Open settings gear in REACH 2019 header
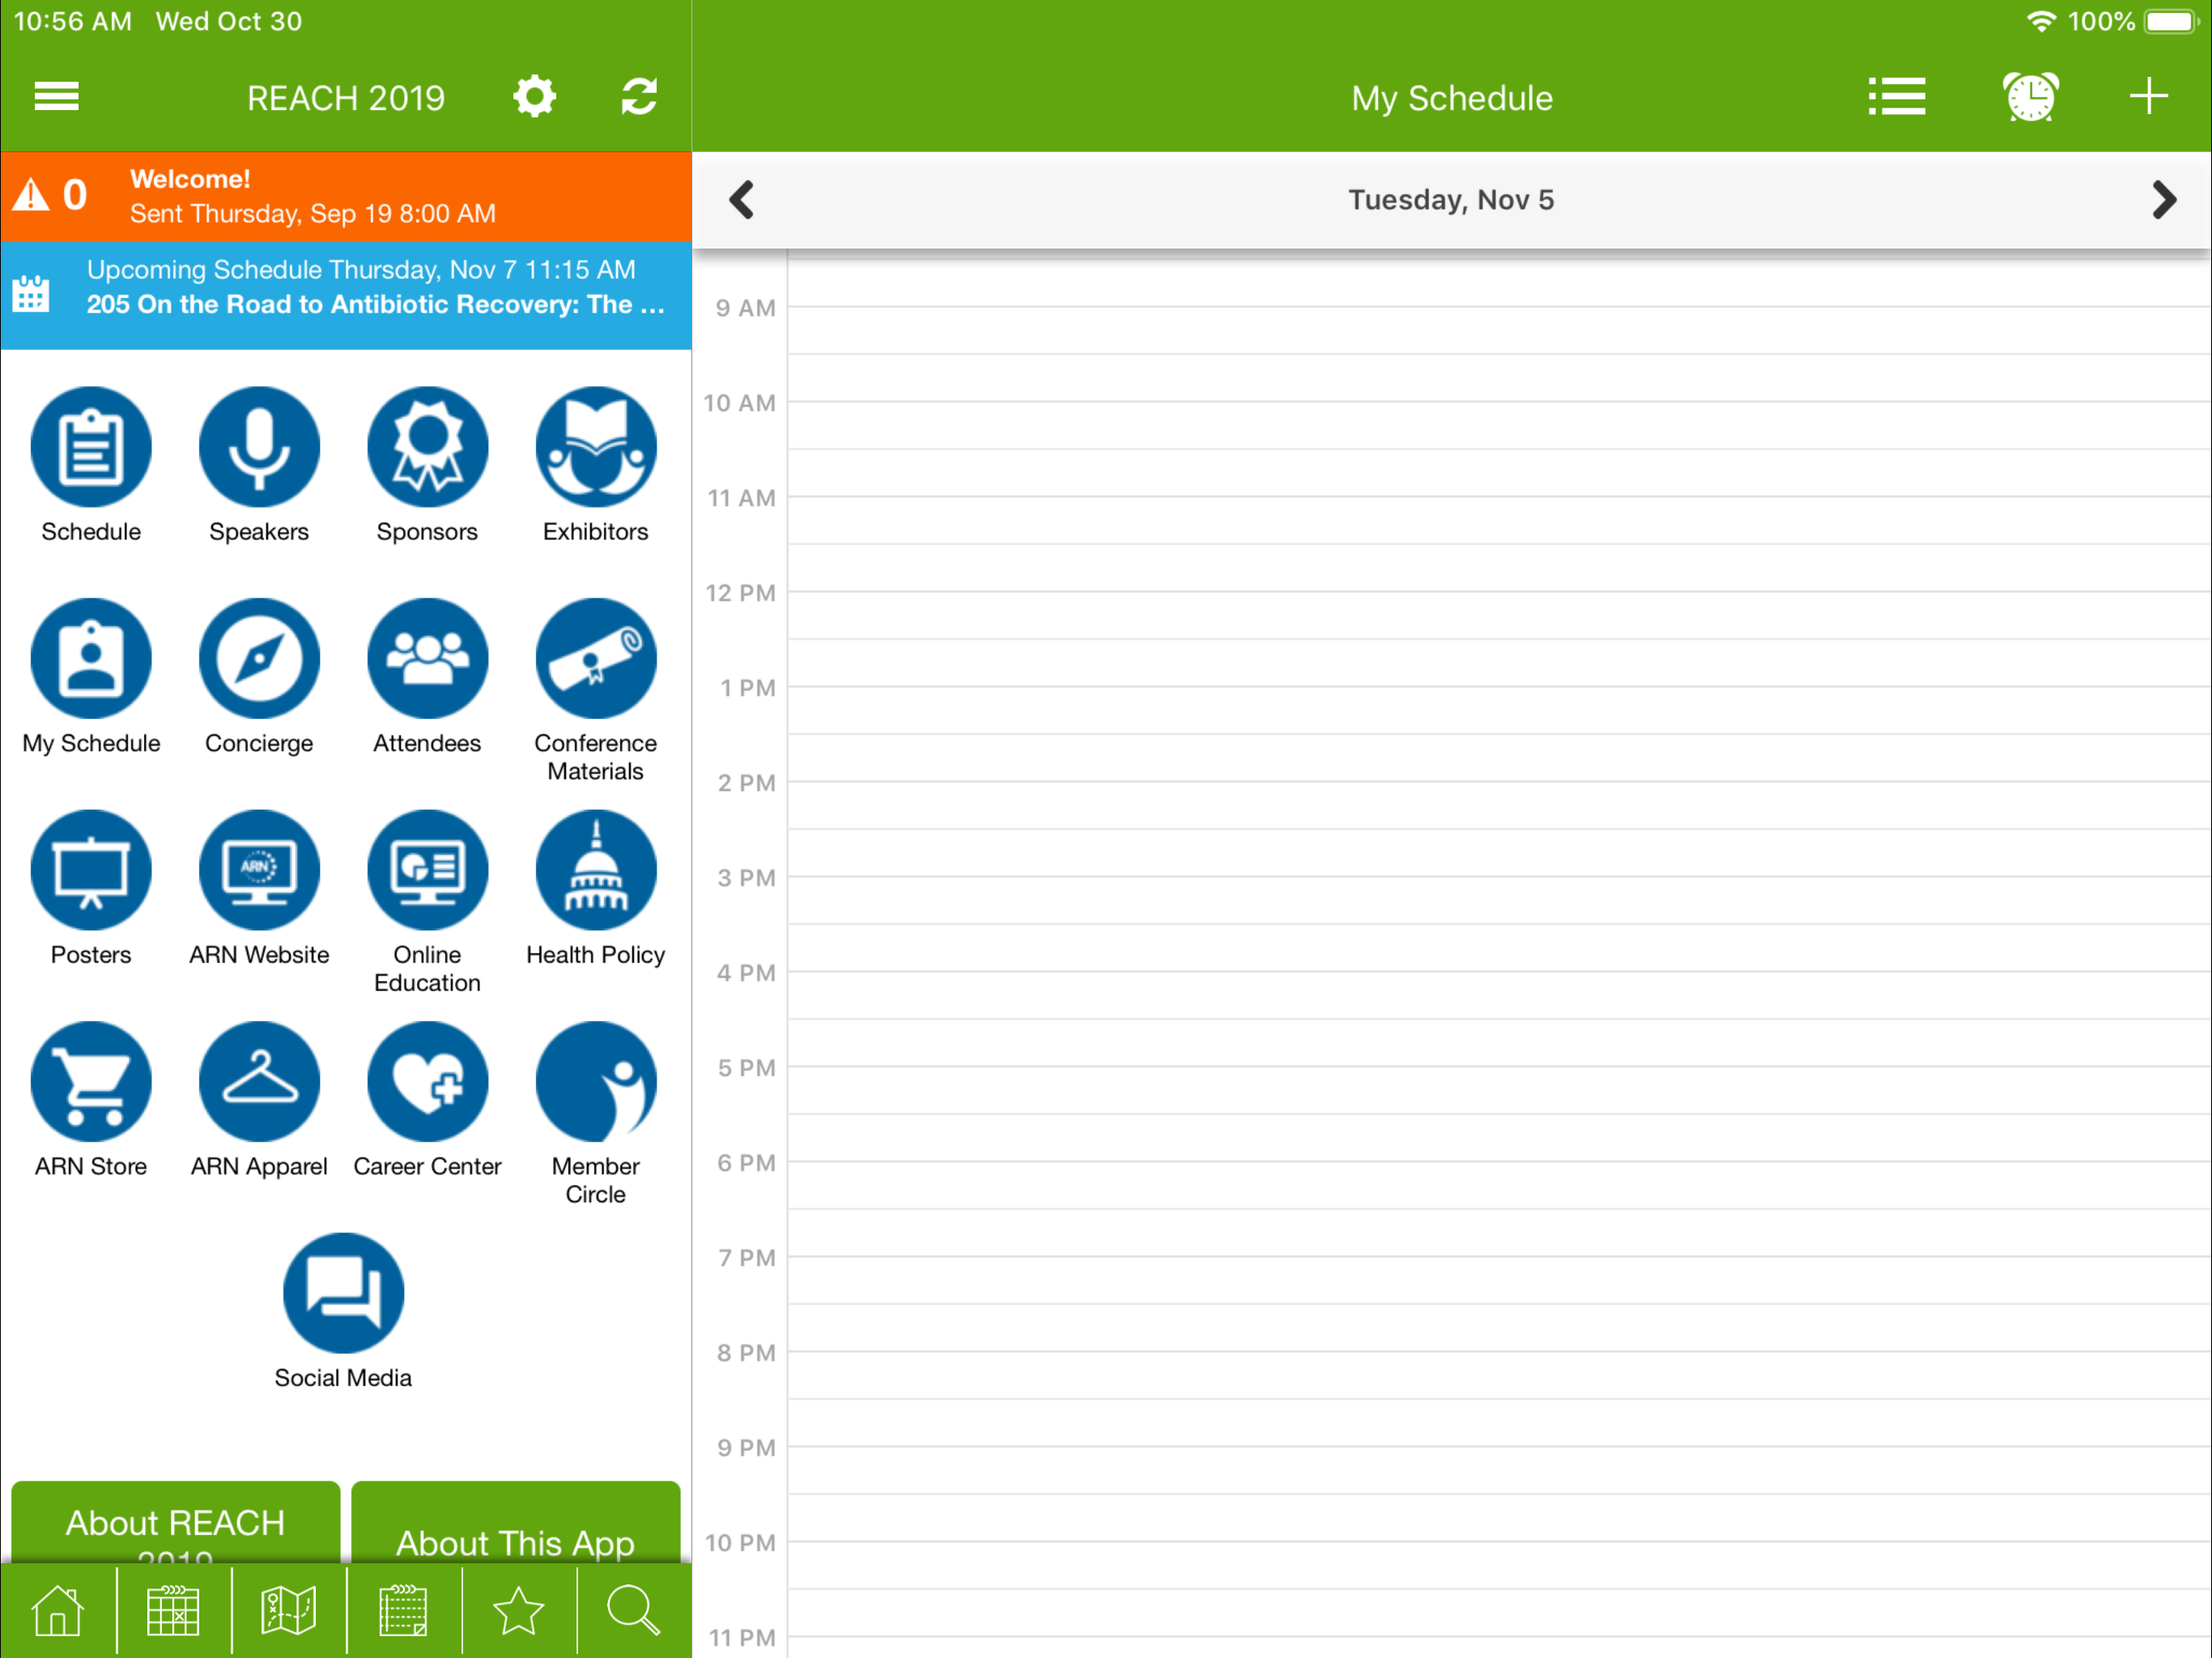The height and width of the screenshot is (1658, 2212). pyautogui.click(x=534, y=97)
